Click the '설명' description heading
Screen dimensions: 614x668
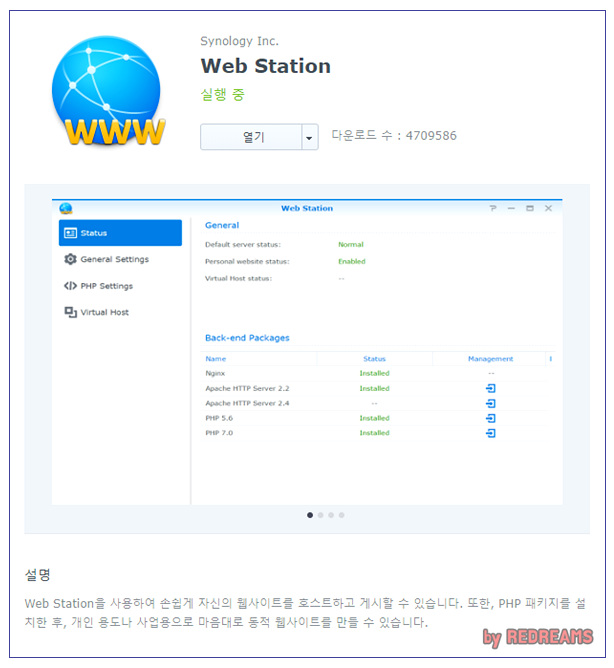point(37,575)
